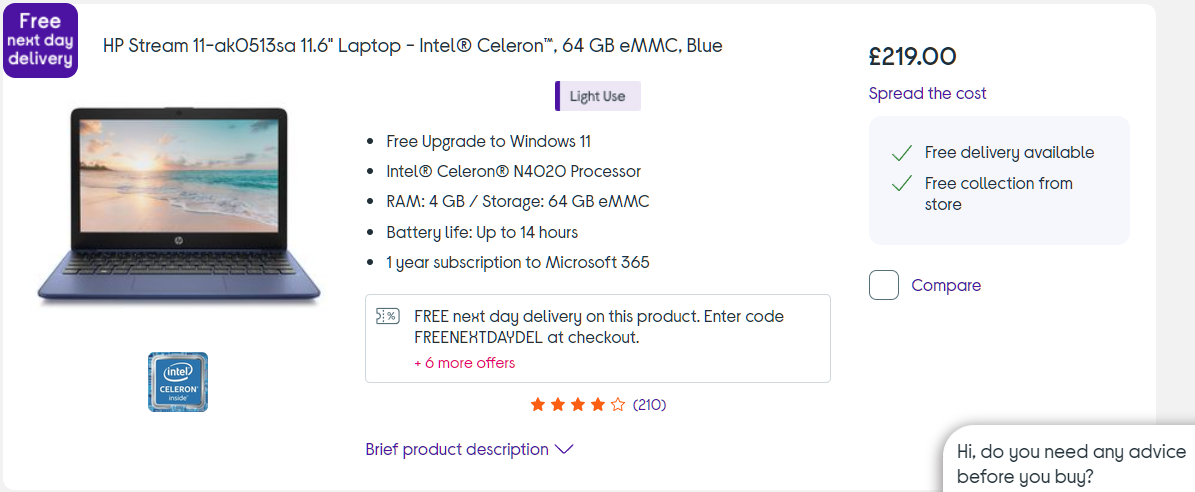1195x492 pixels.
Task: Click the Intel Celeron inside logo
Action: click(x=178, y=381)
